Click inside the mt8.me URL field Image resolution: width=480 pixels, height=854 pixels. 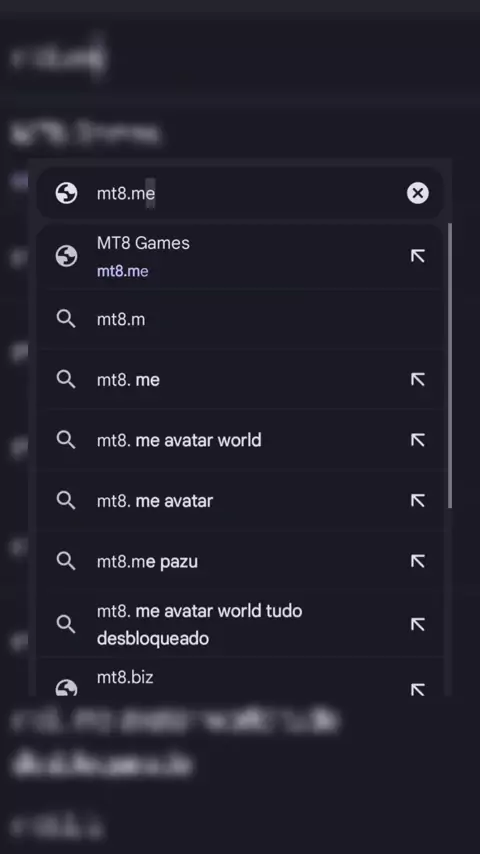(x=240, y=193)
